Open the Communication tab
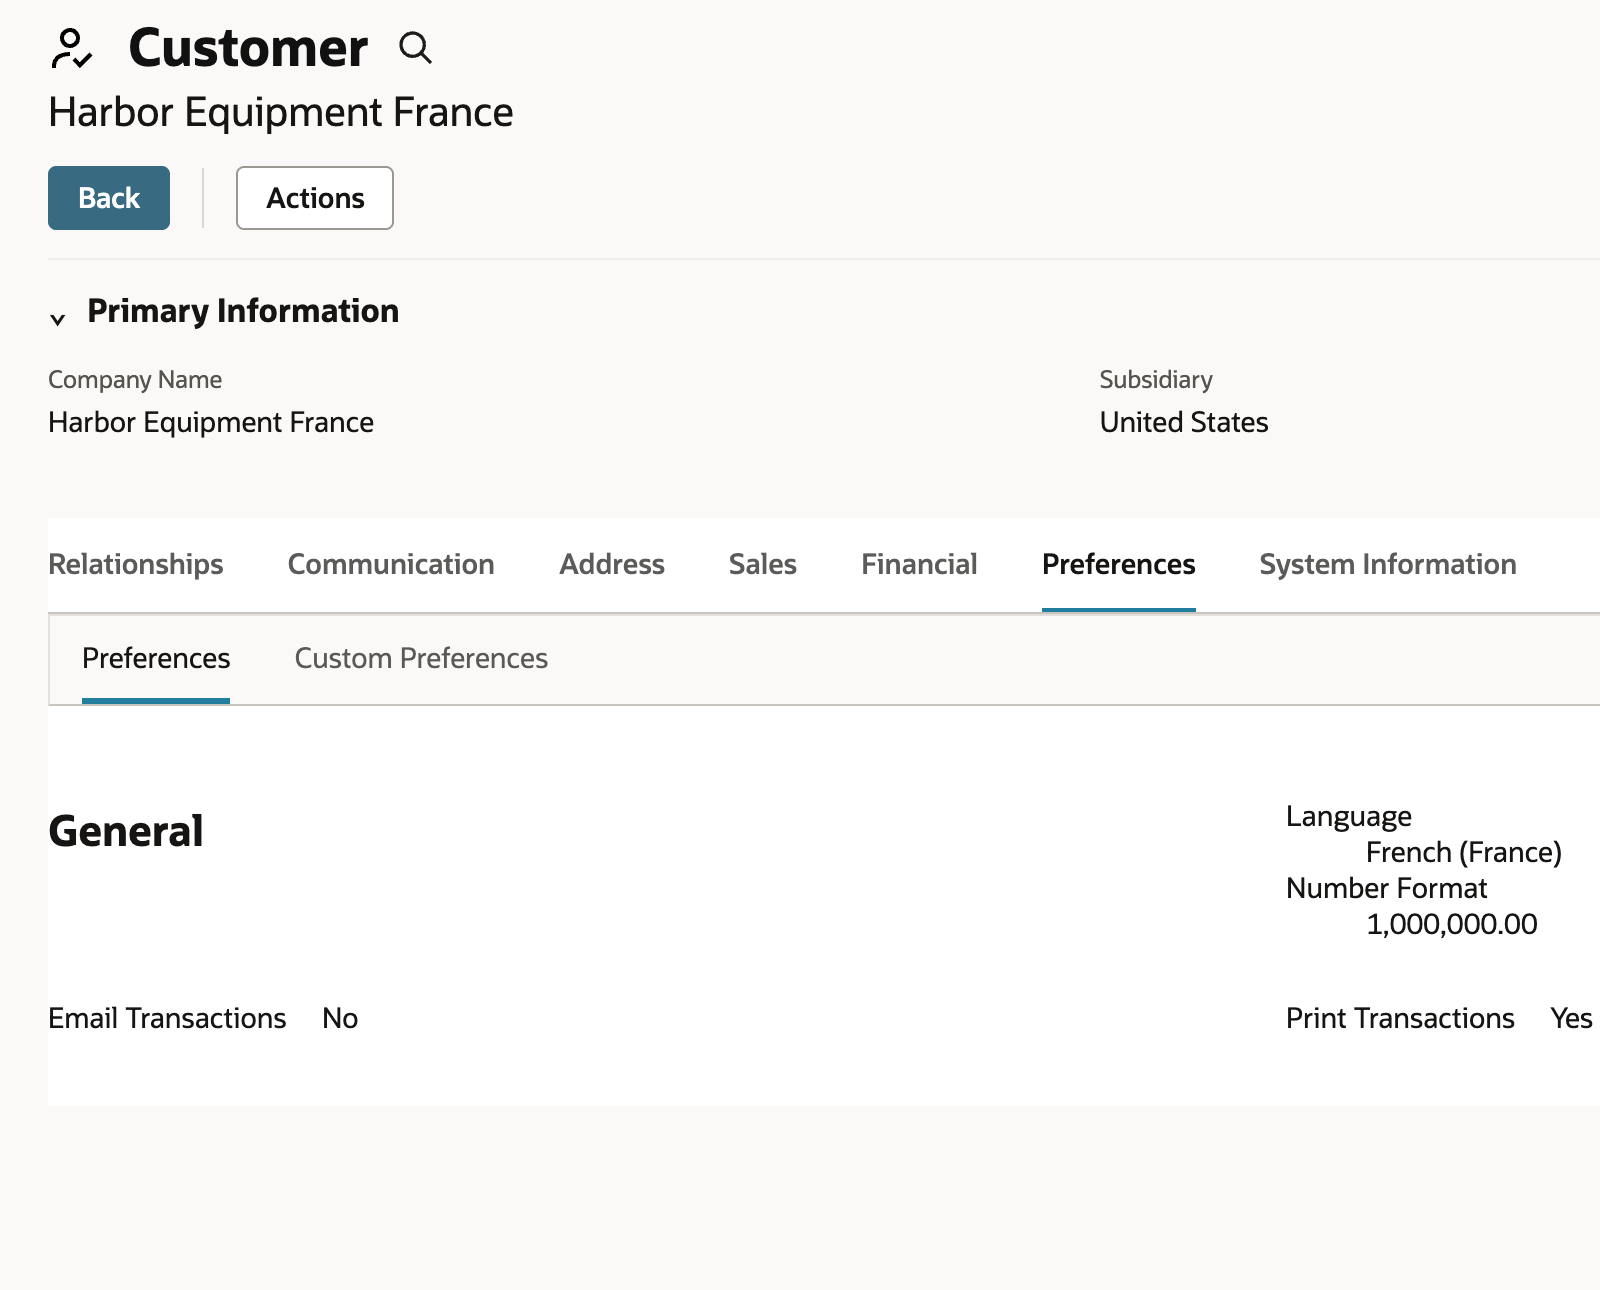Screen dimensions: 1600x1290 pos(391,564)
